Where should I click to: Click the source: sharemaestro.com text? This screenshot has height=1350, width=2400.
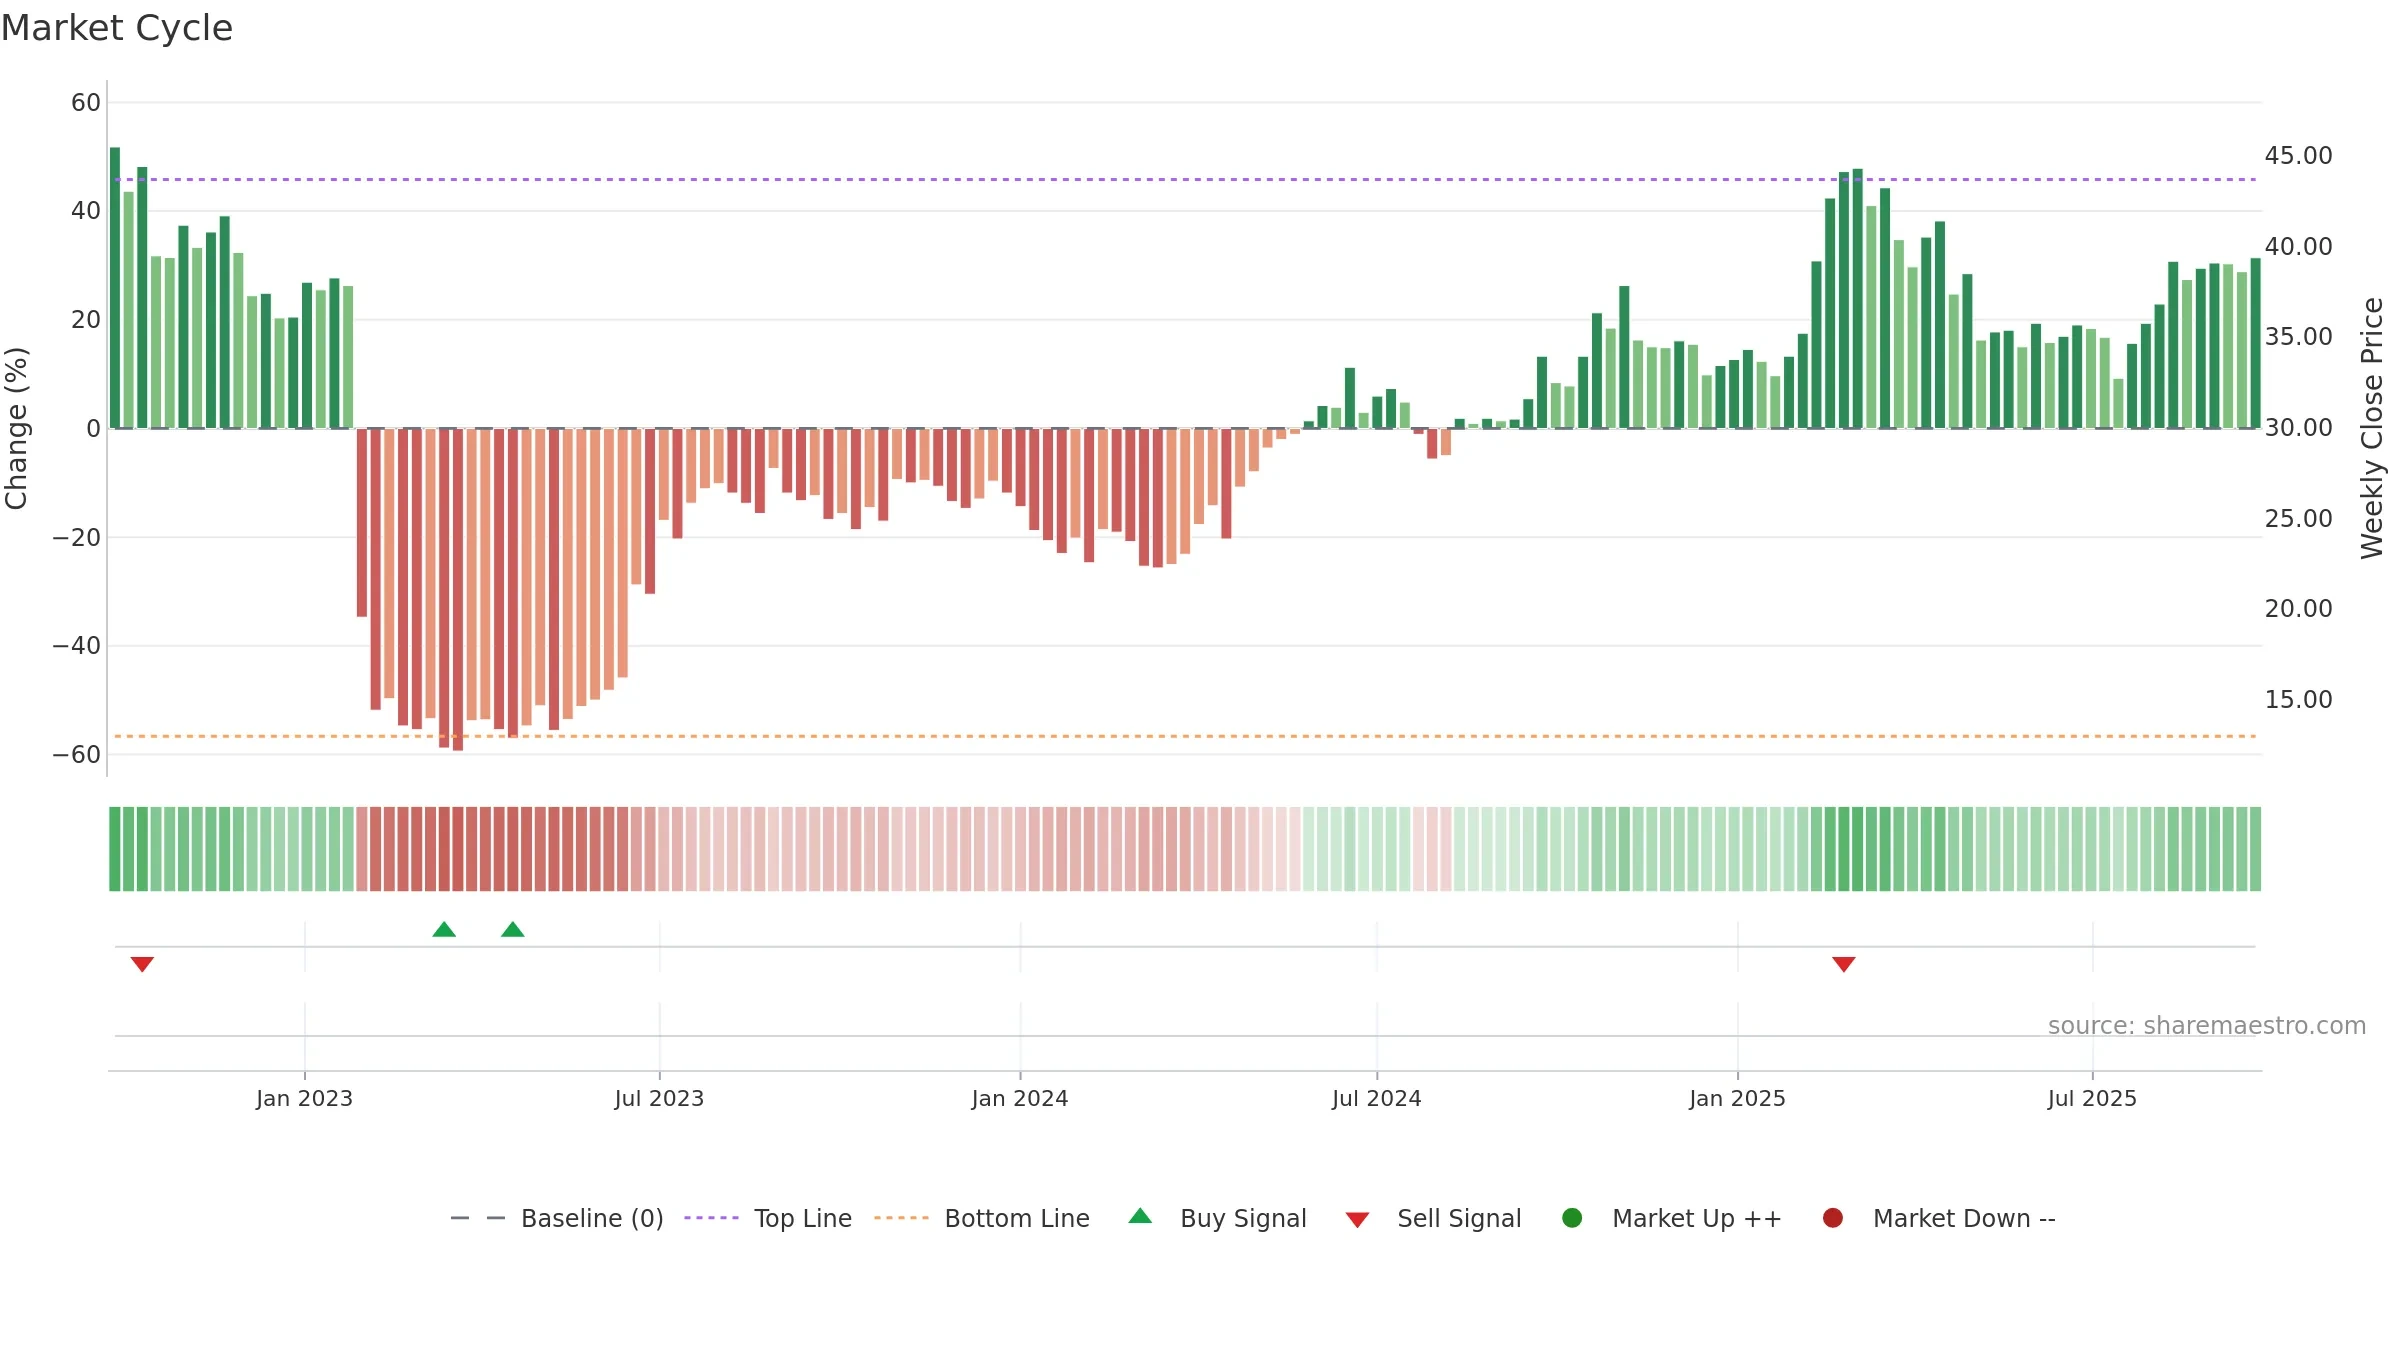click(x=2207, y=1026)
